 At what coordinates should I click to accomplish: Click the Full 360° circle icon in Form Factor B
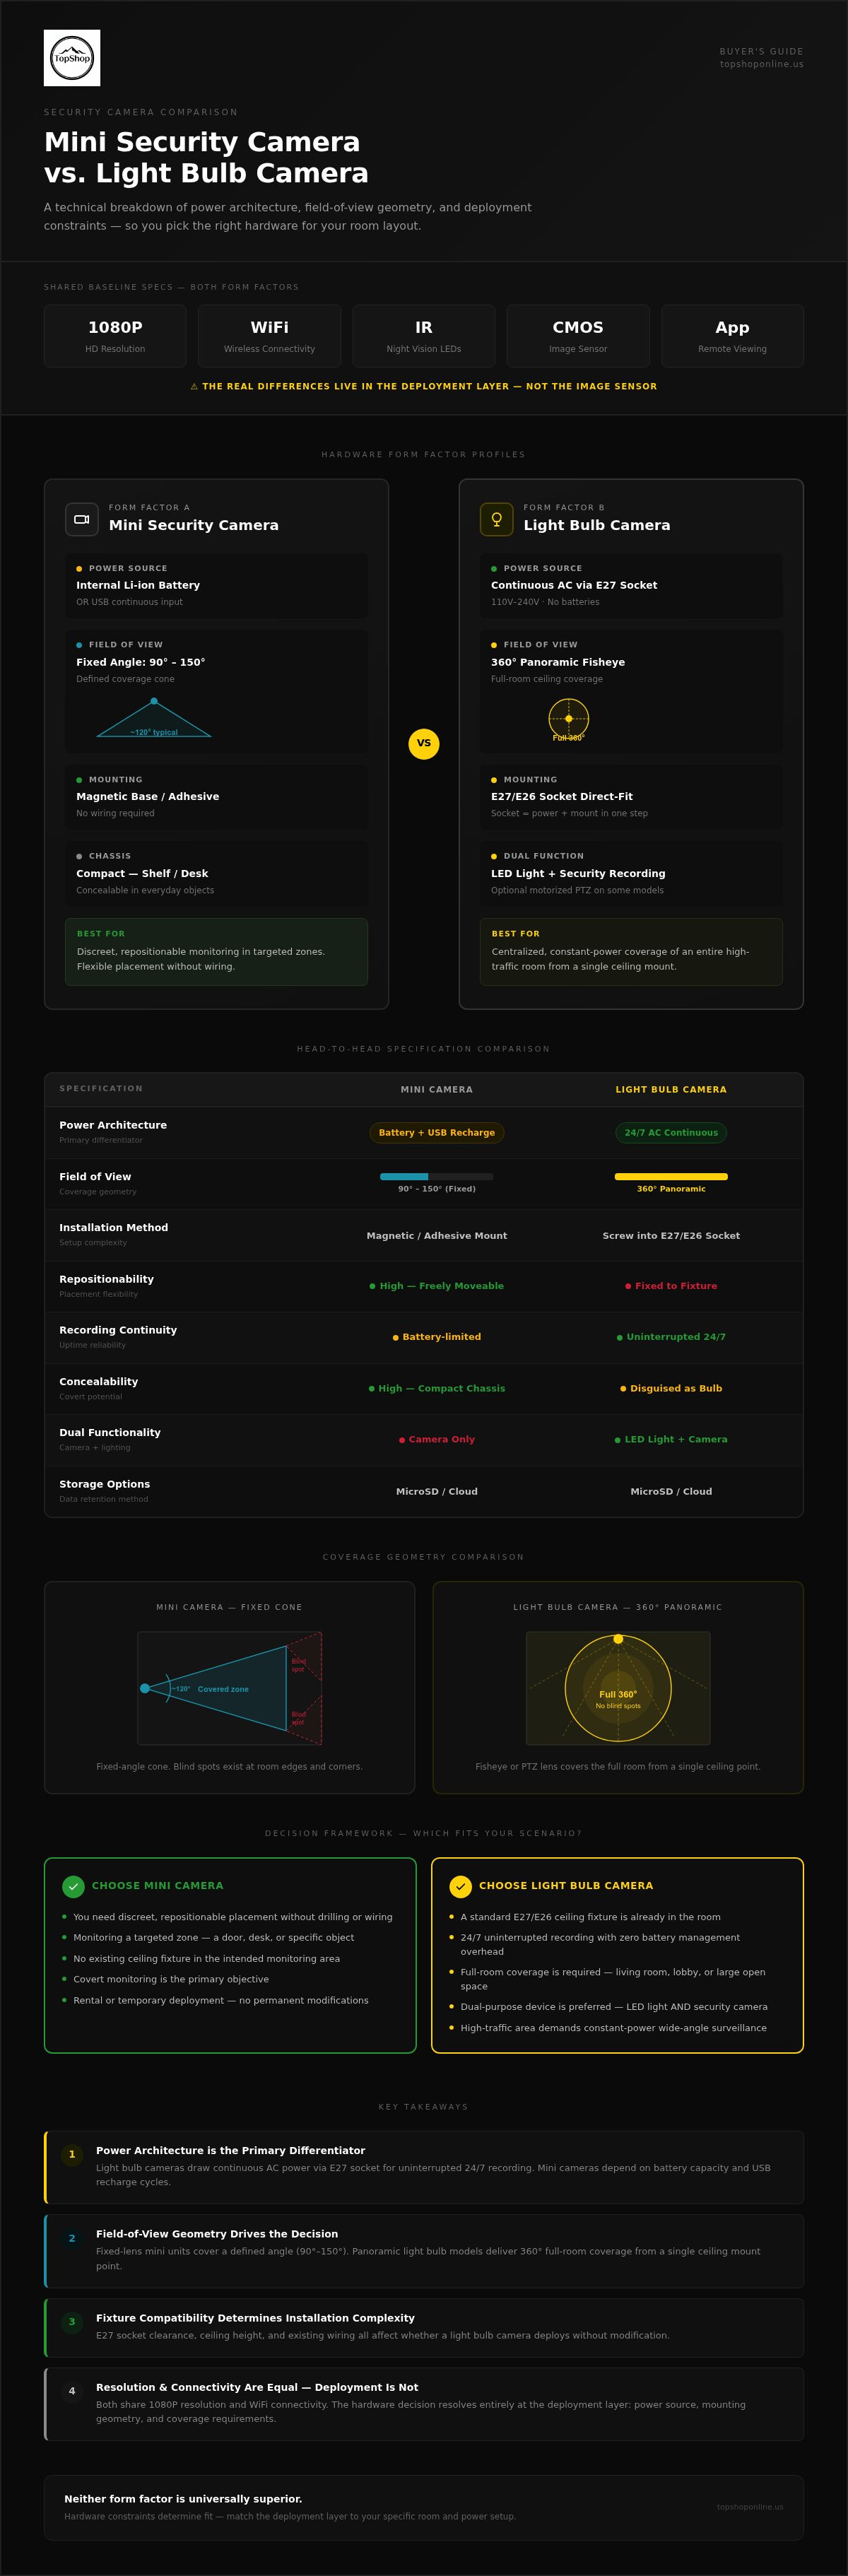[568, 719]
